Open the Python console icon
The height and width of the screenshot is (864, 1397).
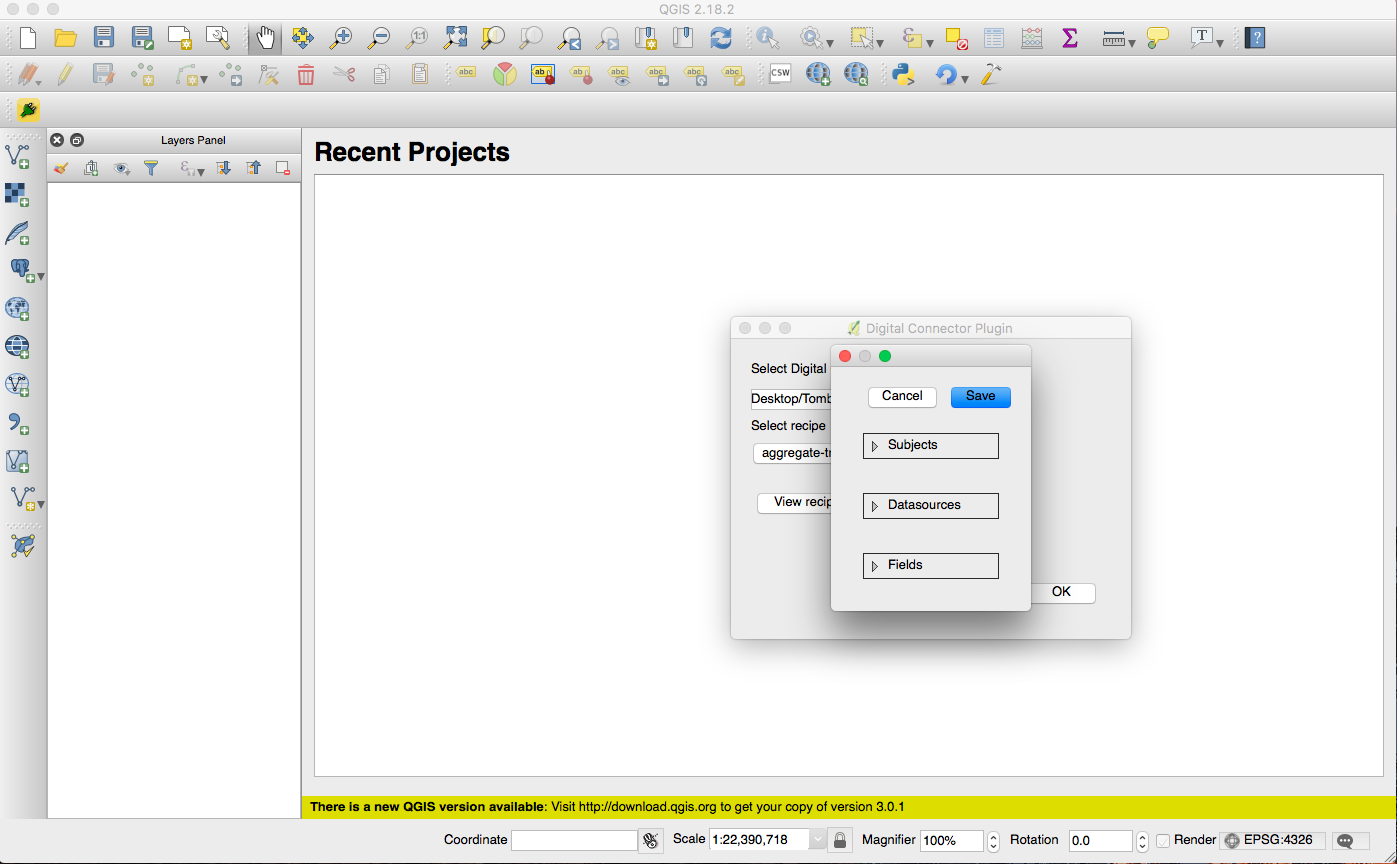[x=904, y=74]
